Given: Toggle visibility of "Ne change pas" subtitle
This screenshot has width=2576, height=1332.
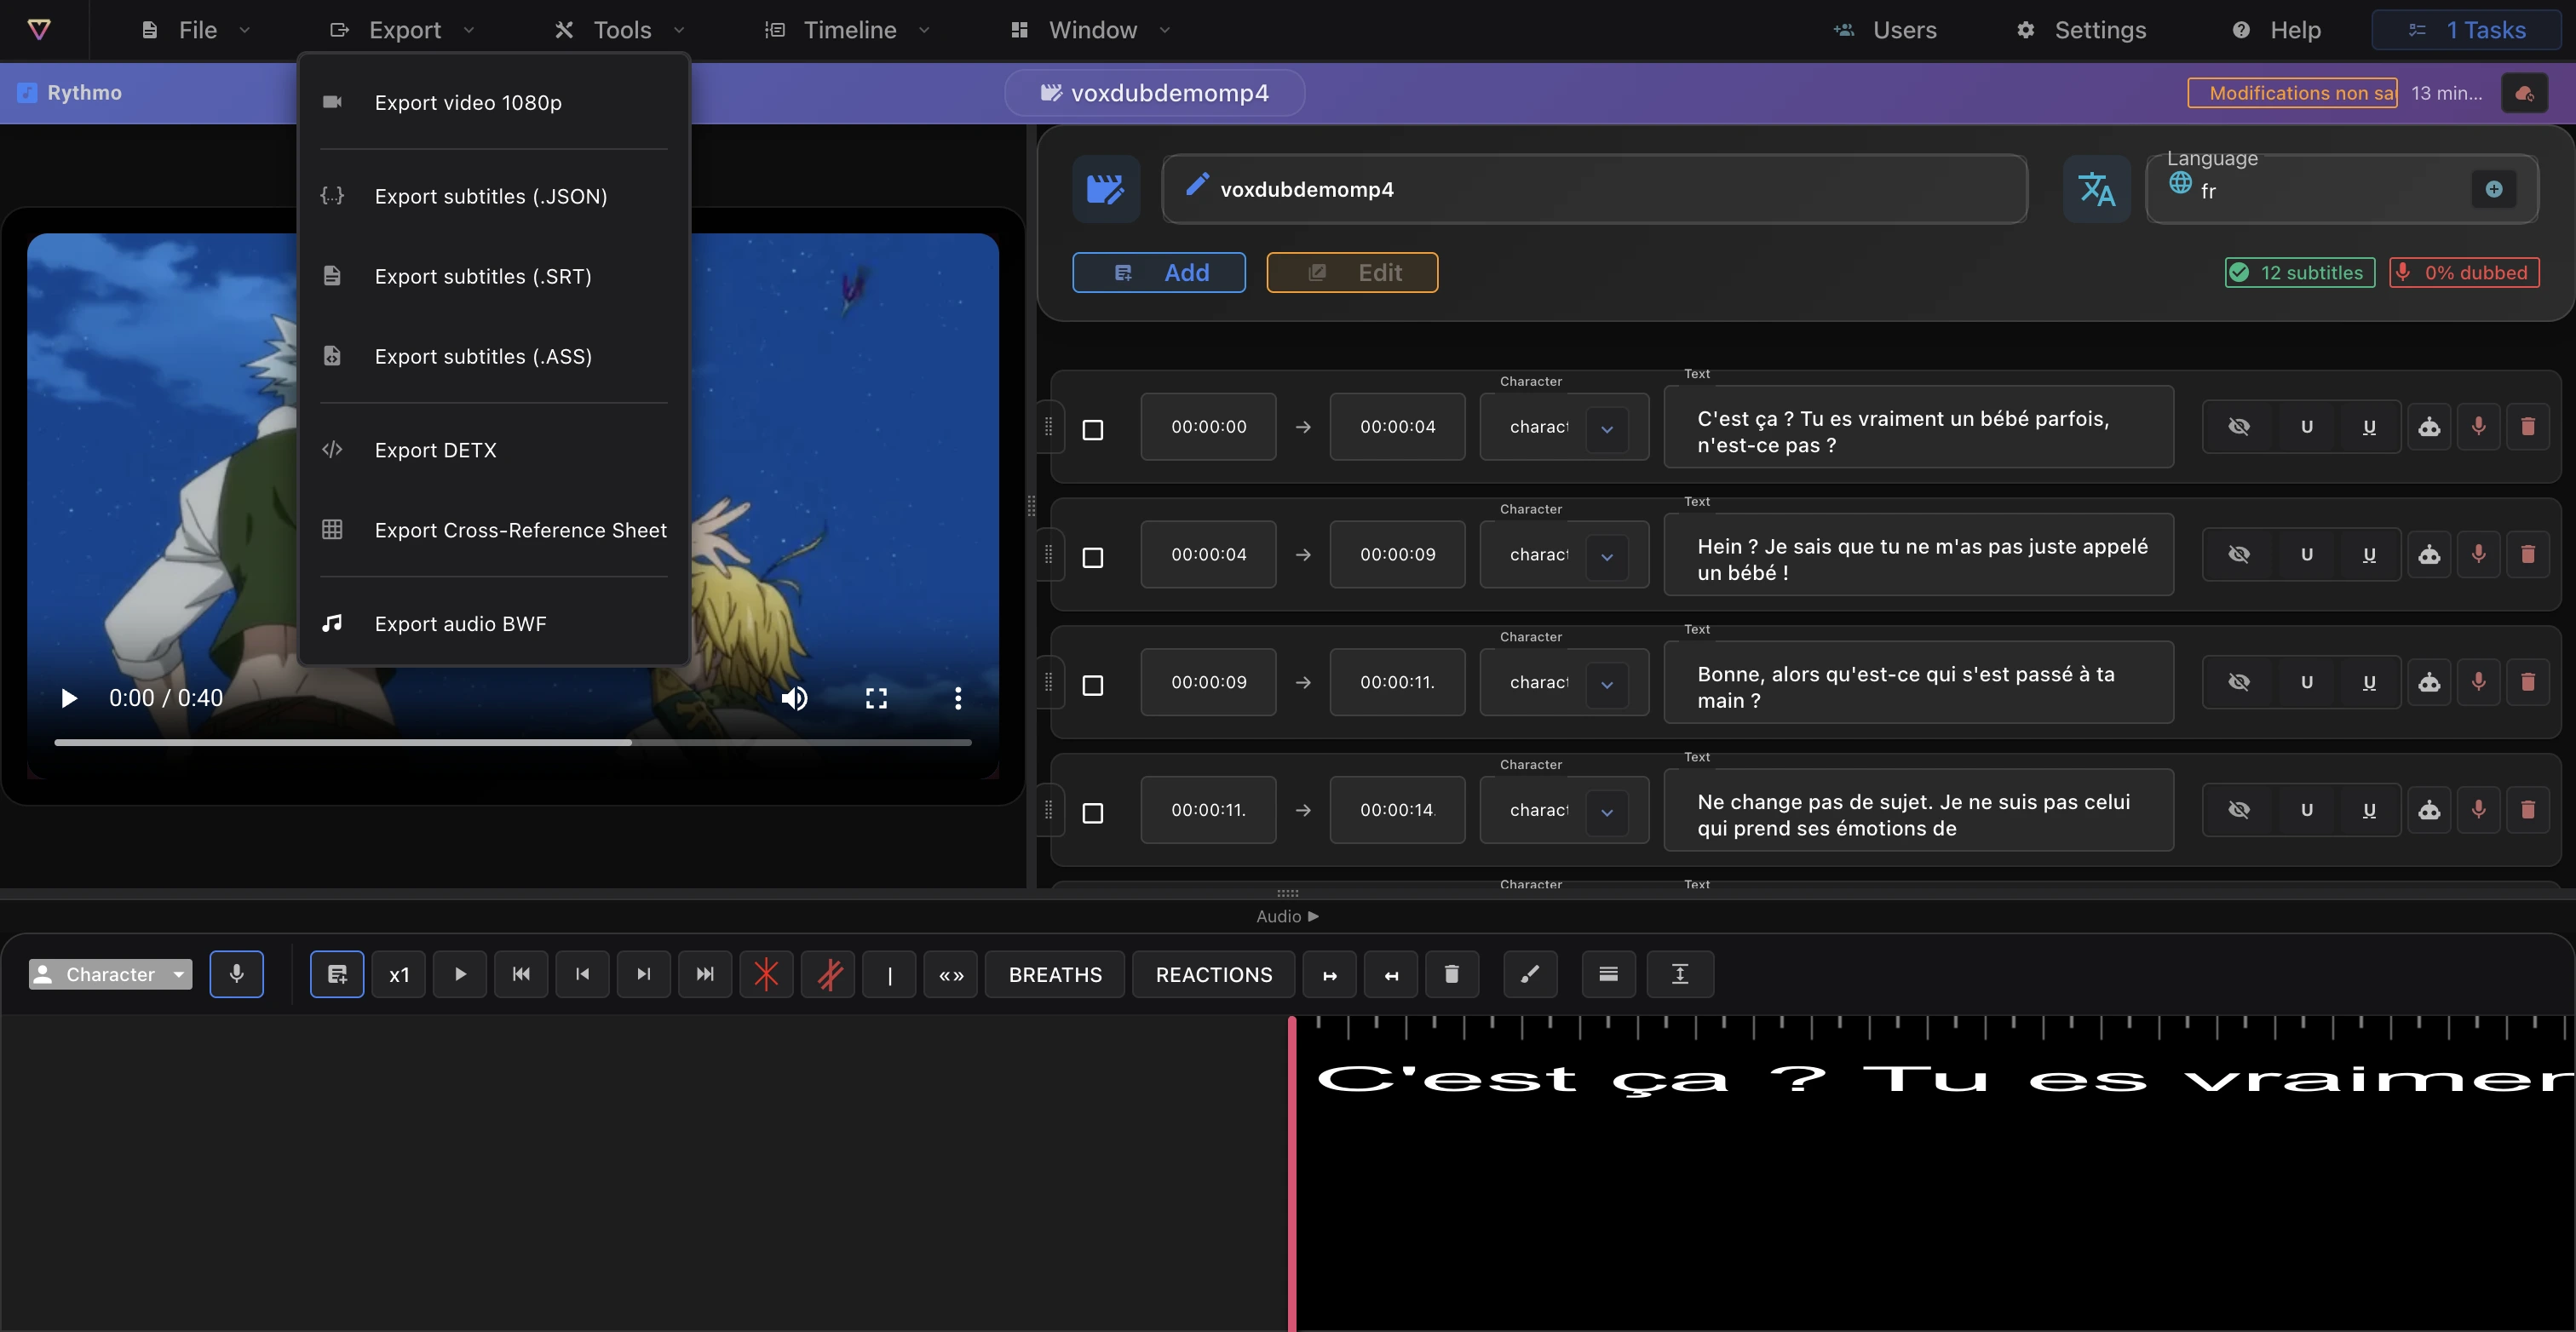Looking at the screenshot, I should coord(2239,811).
